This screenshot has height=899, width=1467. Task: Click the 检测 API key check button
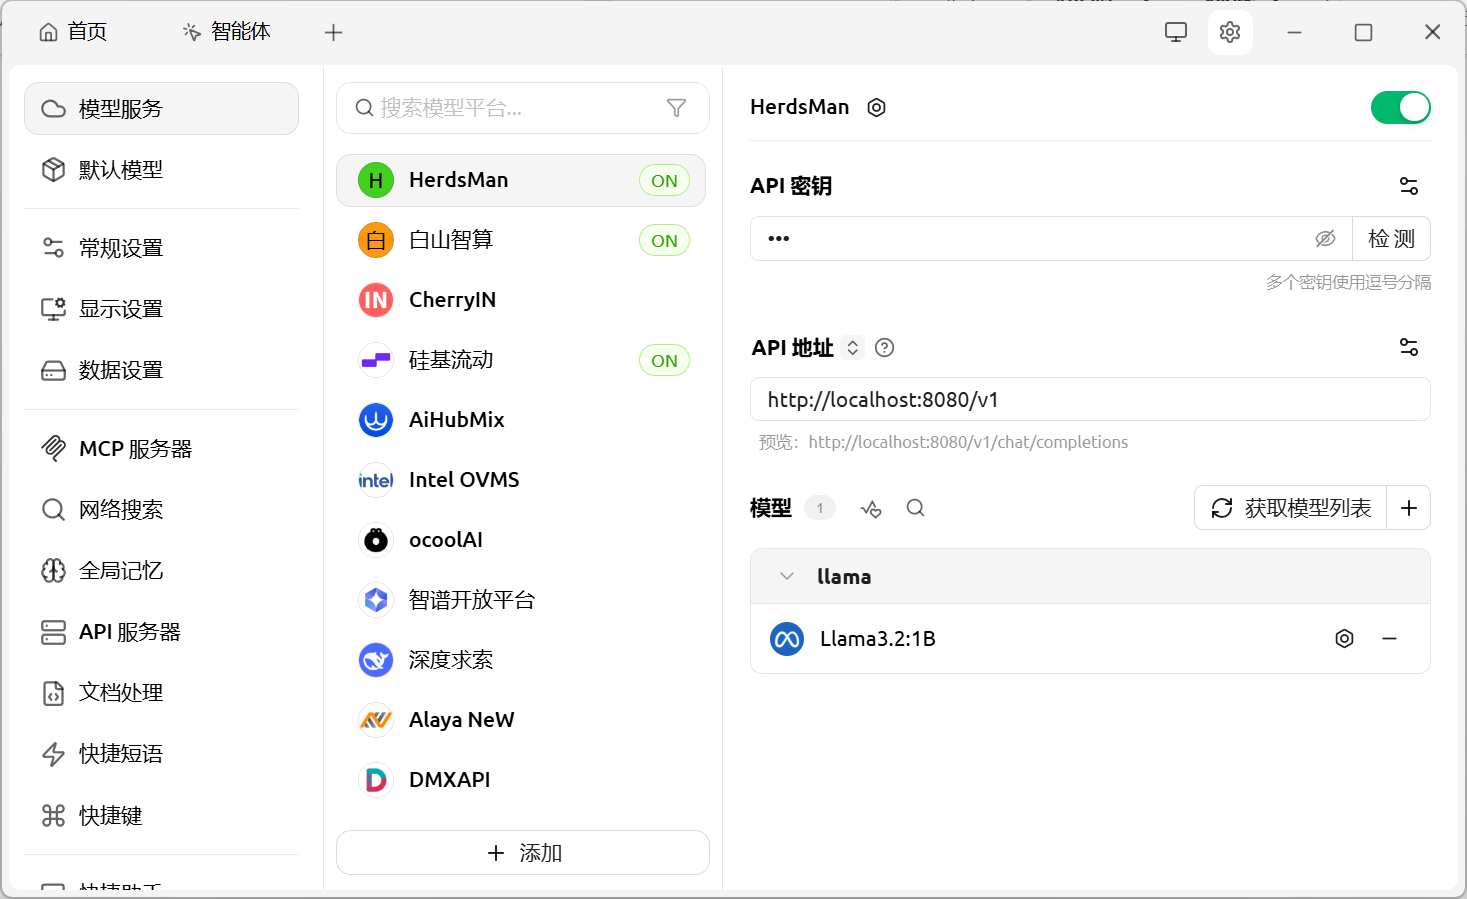tap(1391, 239)
